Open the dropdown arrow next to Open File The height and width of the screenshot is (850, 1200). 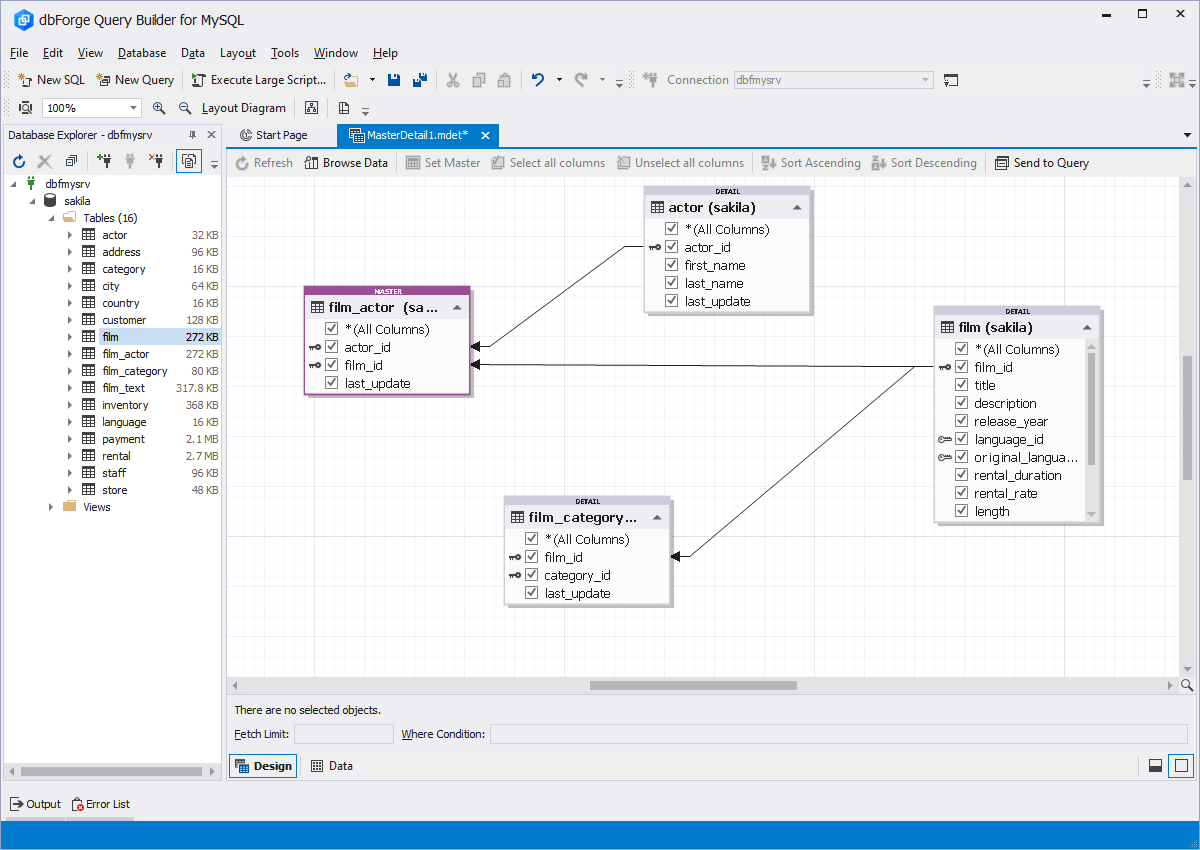coord(372,80)
